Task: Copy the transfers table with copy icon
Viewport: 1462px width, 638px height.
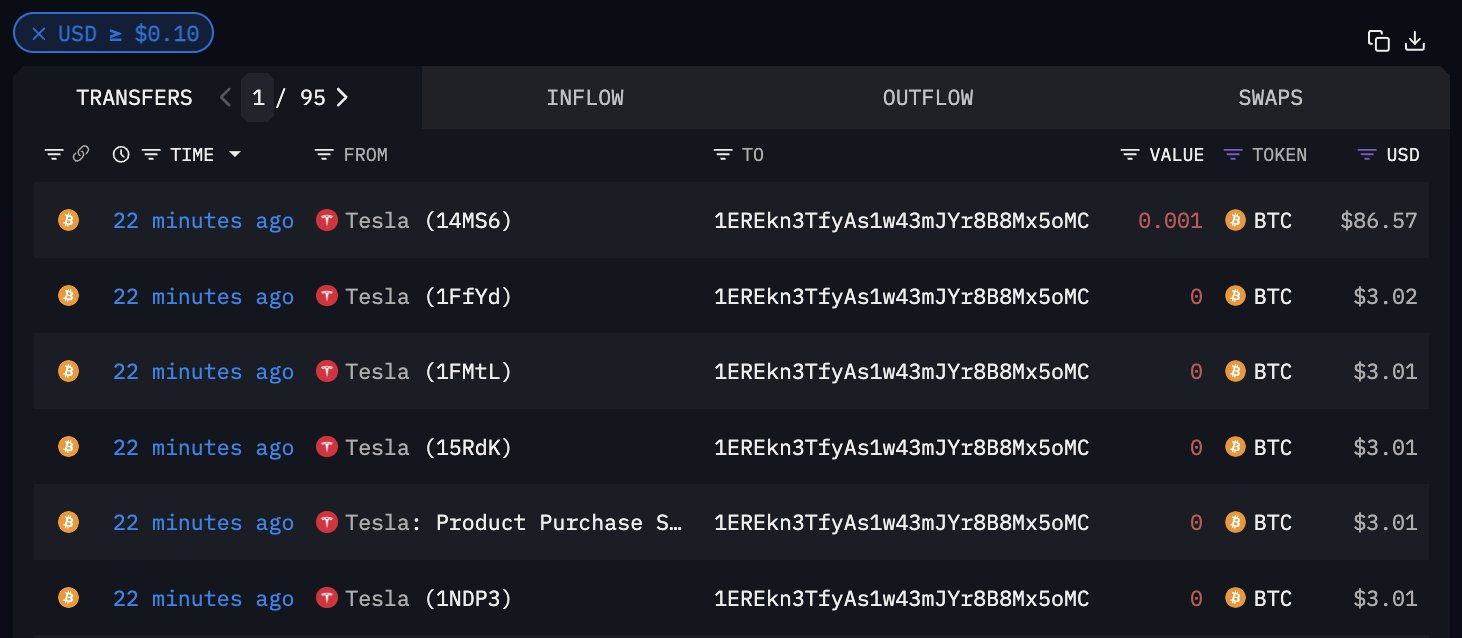Action: tap(1379, 41)
